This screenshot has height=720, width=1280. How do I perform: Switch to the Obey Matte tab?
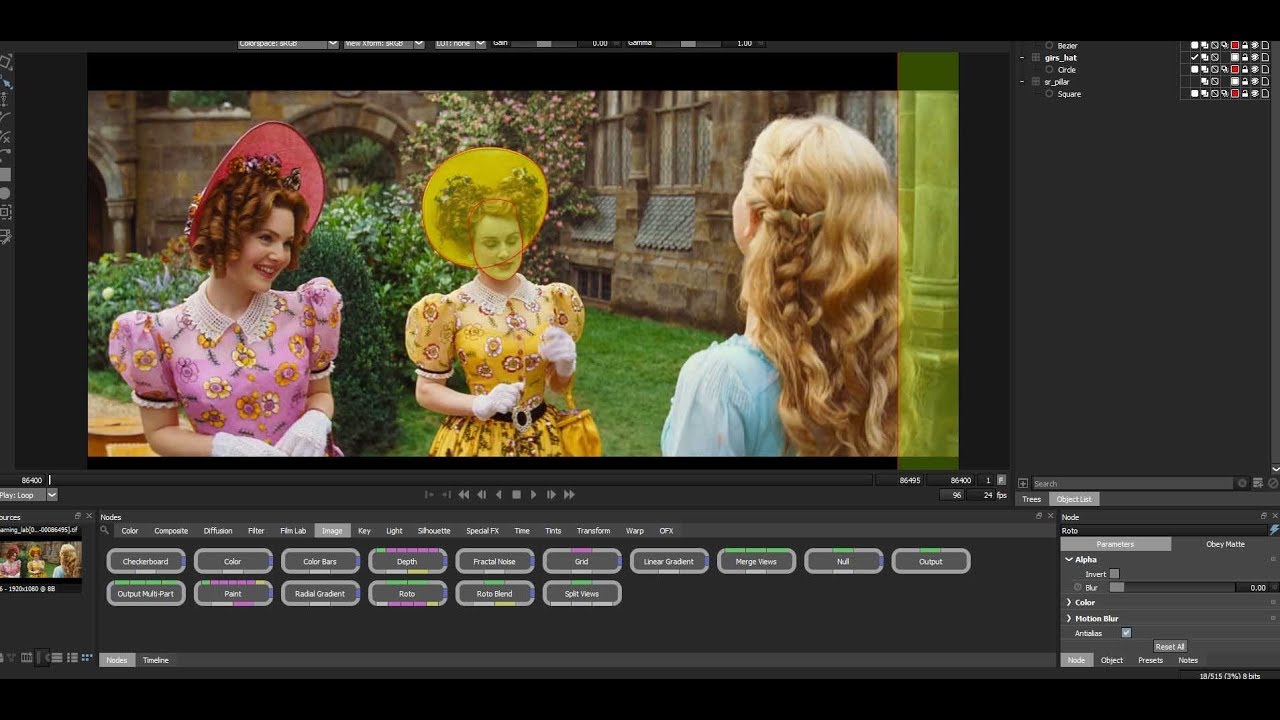click(1225, 544)
